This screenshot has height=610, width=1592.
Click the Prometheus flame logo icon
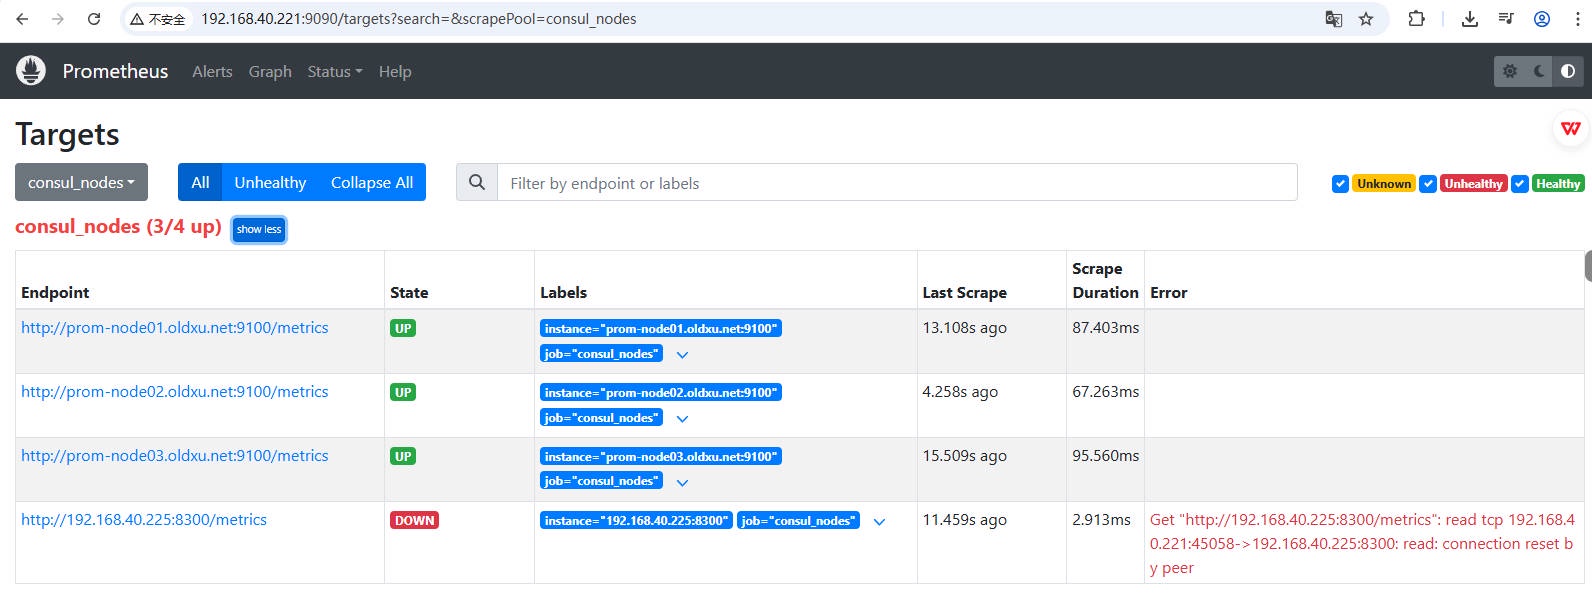[x=31, y=70]
